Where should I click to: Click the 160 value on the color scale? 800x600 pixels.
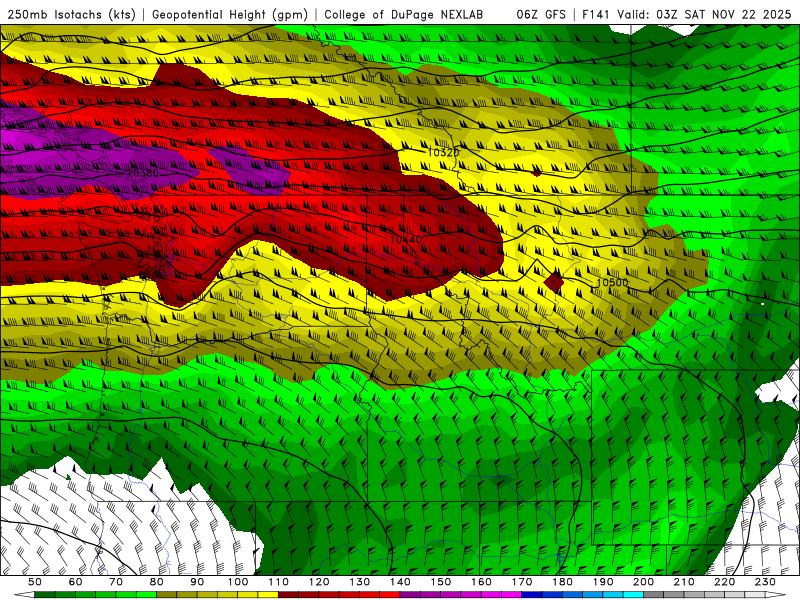481,582
